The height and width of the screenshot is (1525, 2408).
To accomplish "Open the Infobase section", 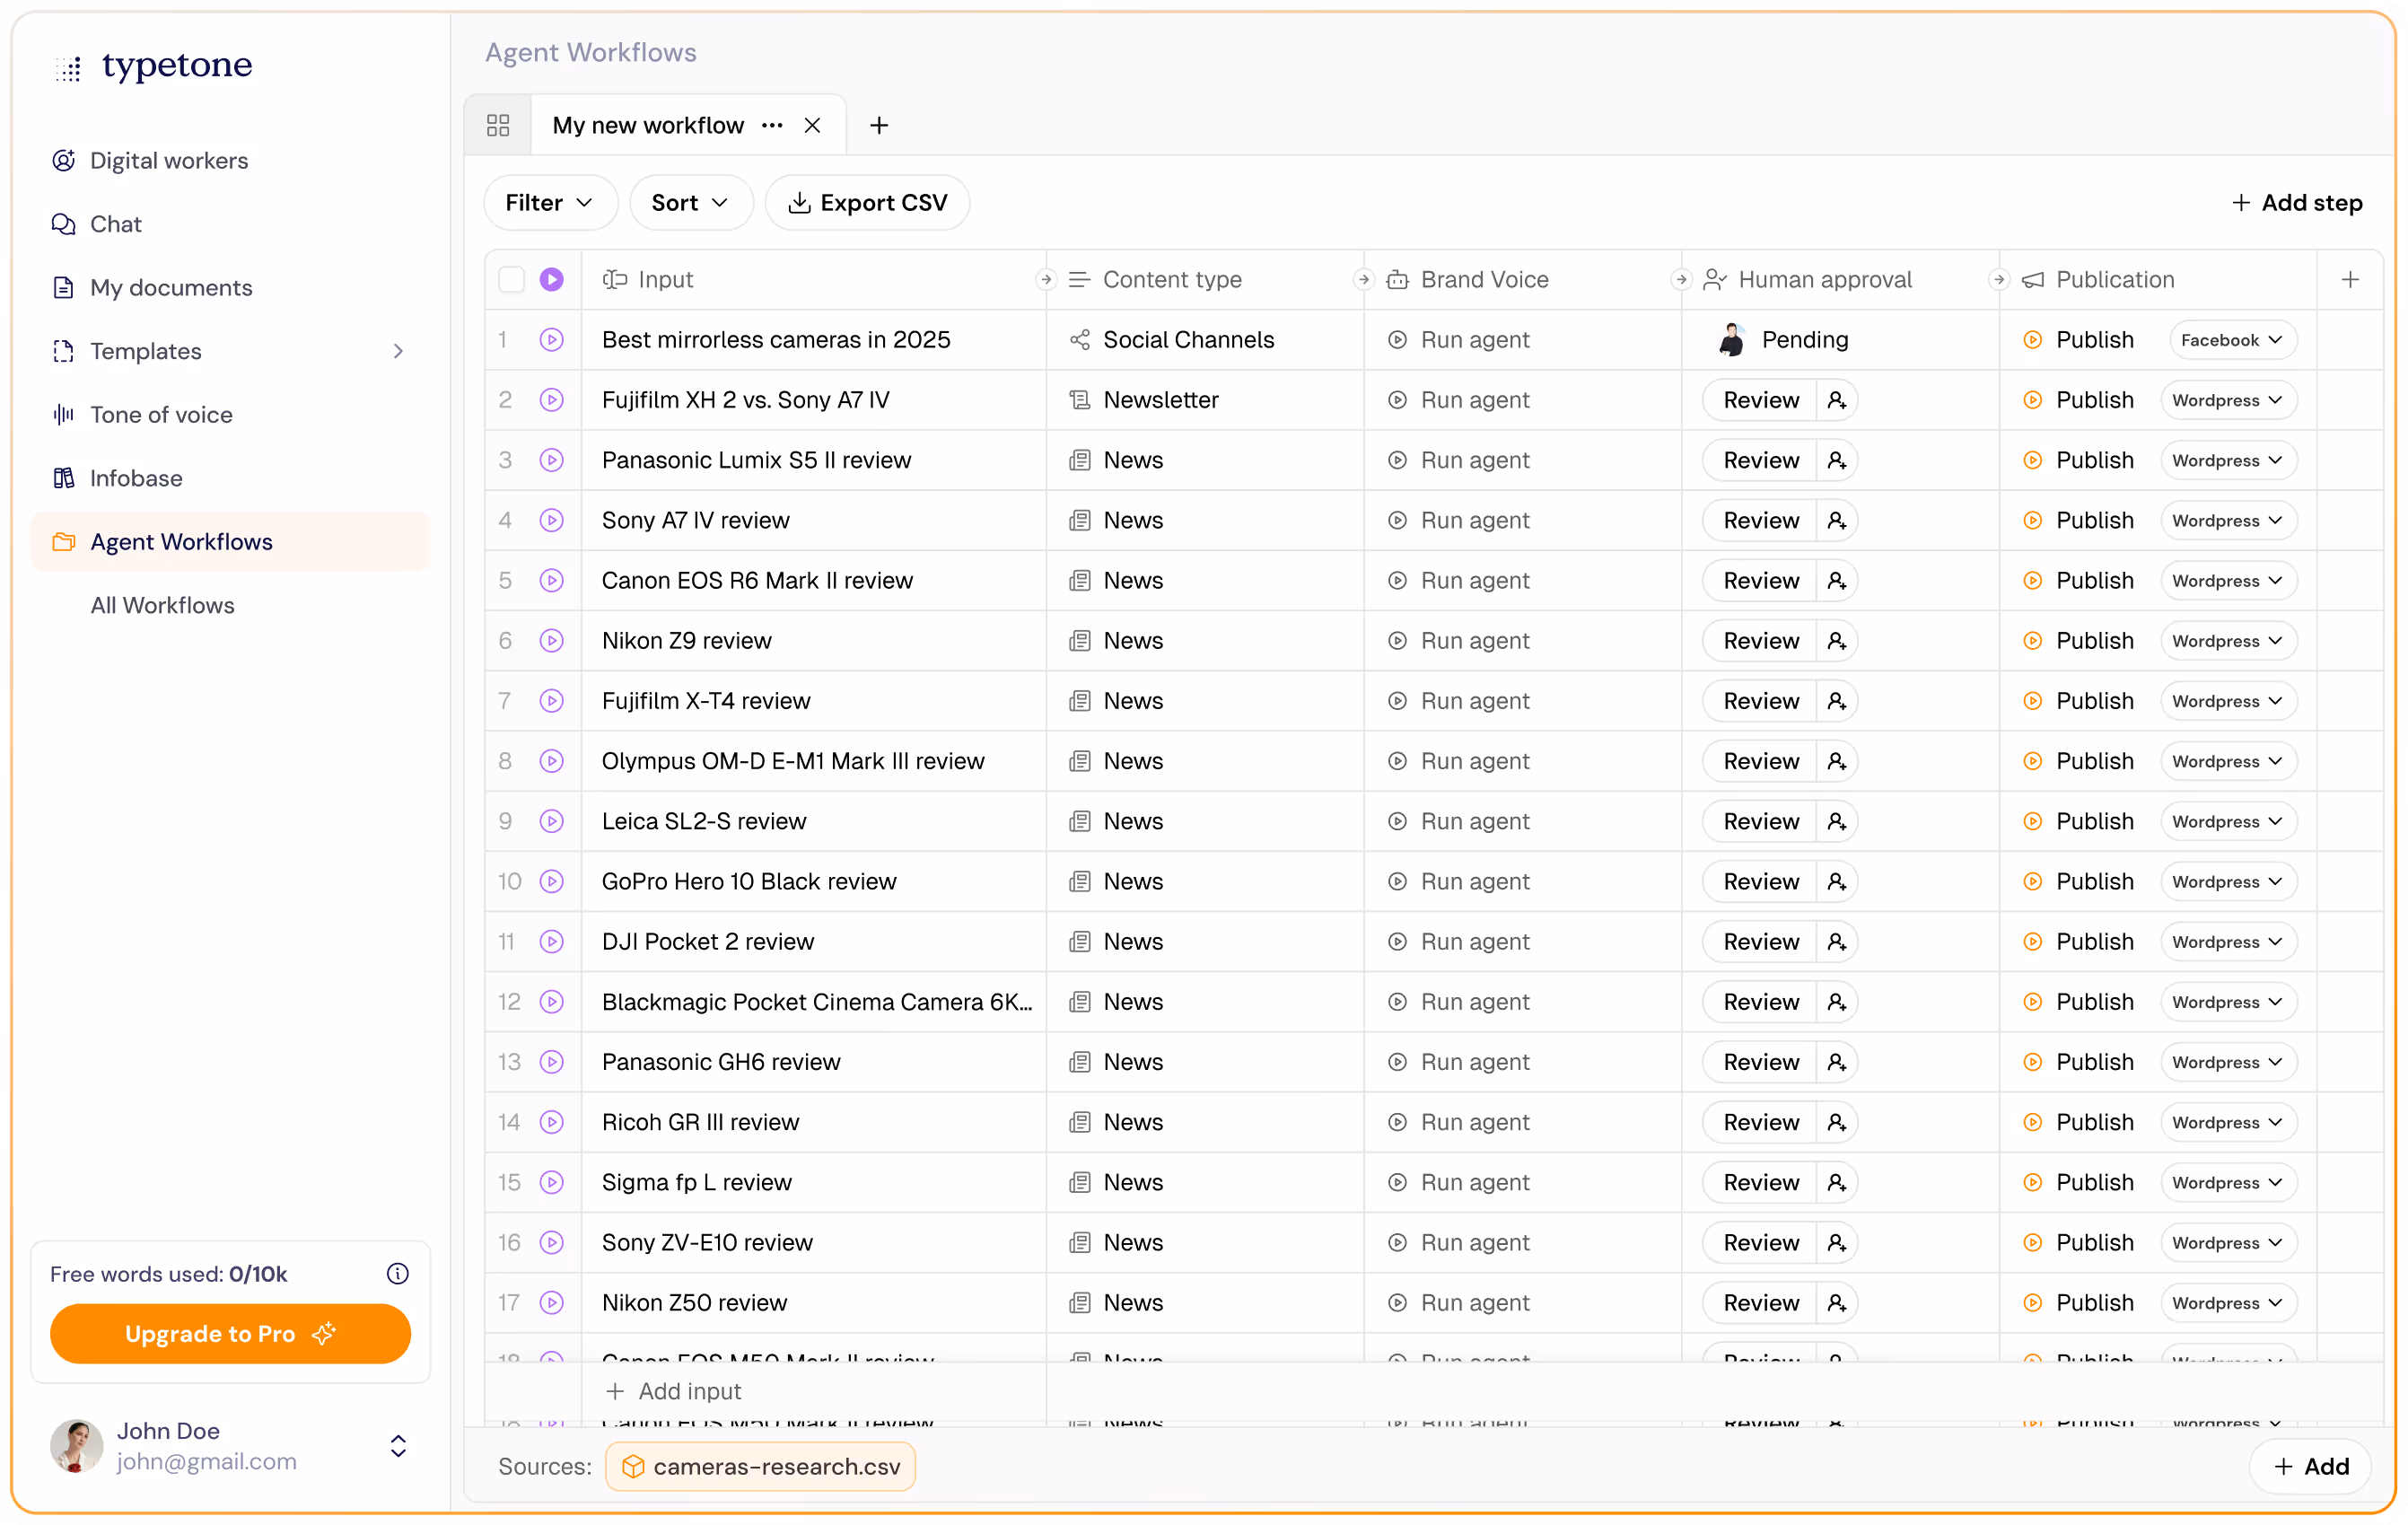I will (x=136, y=478).
